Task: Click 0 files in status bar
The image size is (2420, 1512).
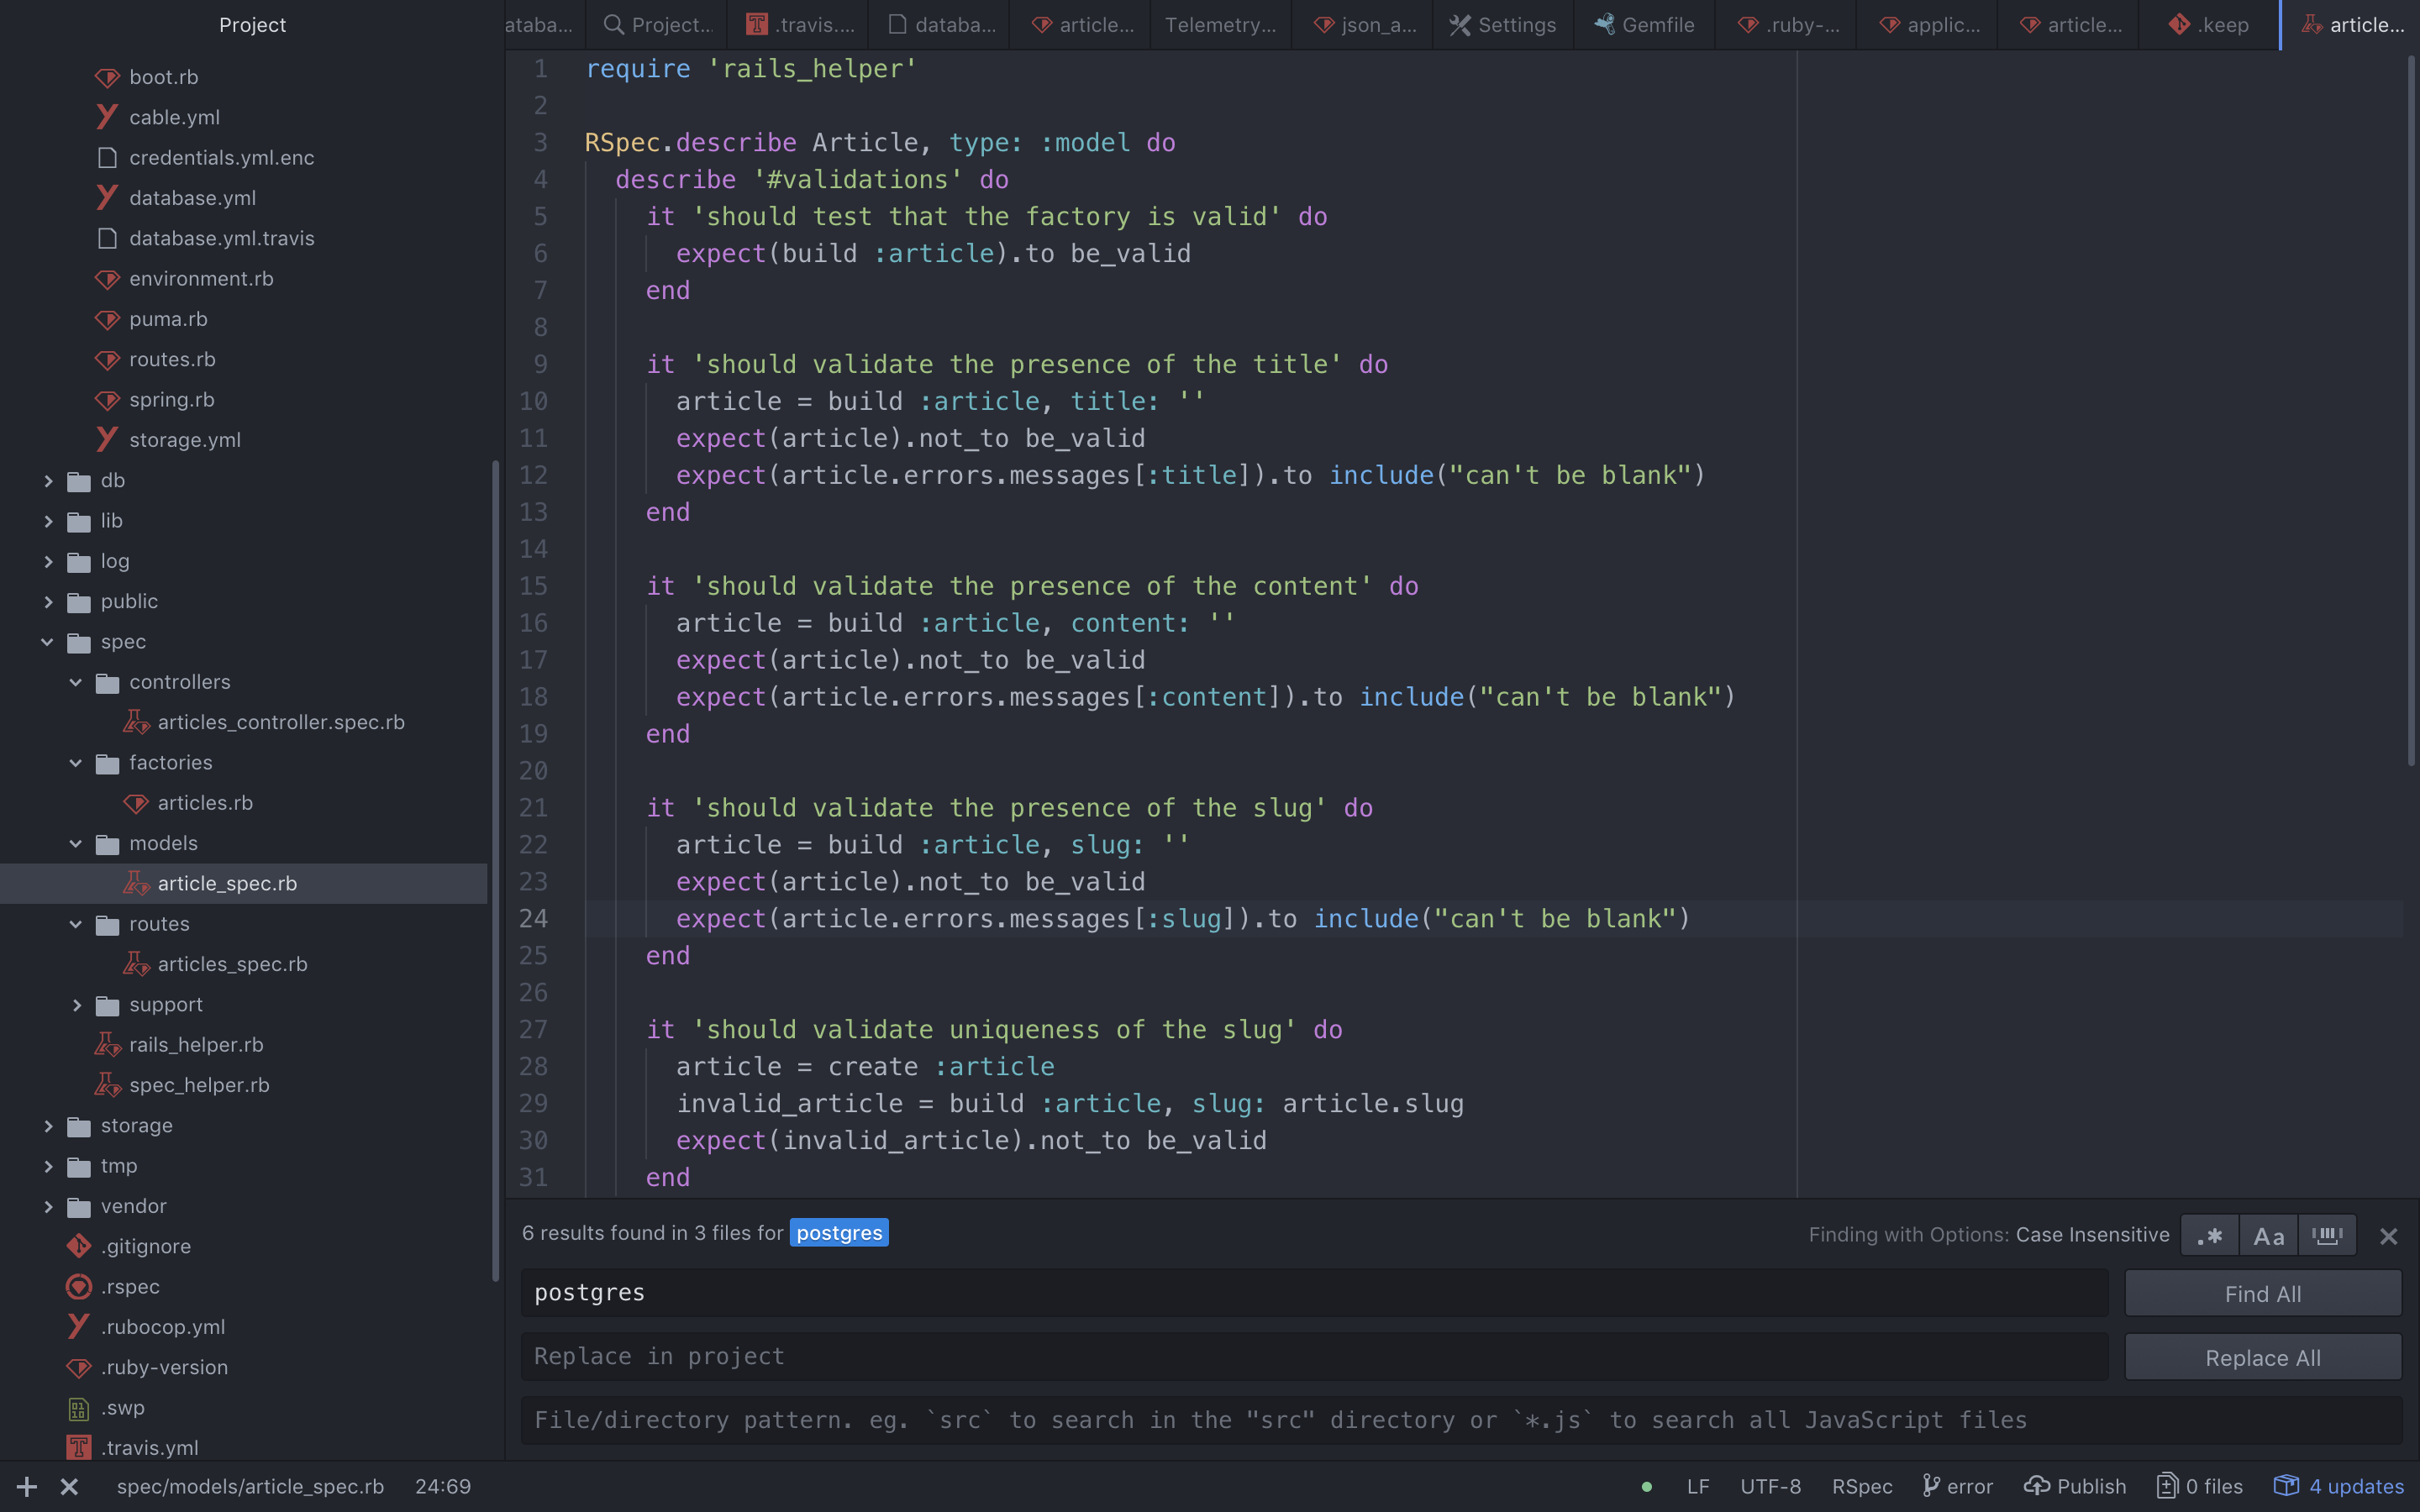Action: (2200, 1487)
